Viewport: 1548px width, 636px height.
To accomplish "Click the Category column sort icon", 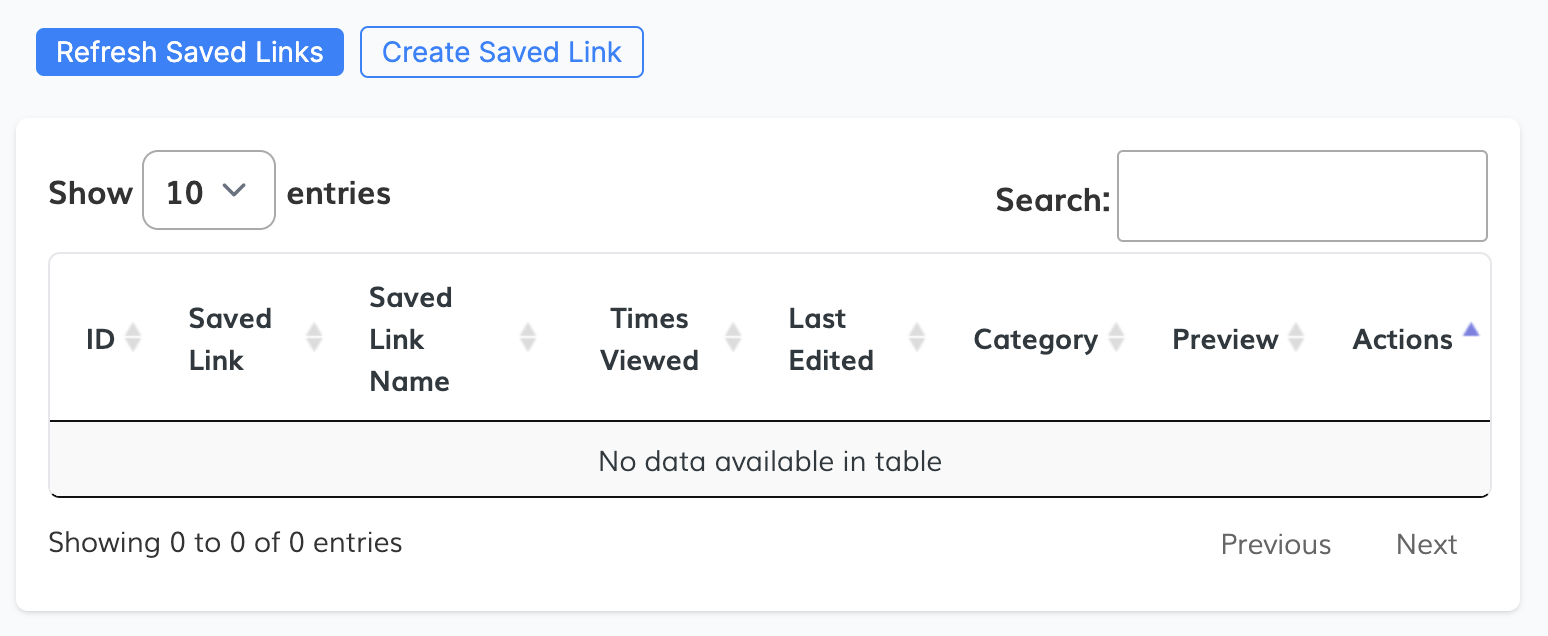I will pos(1116,338).
